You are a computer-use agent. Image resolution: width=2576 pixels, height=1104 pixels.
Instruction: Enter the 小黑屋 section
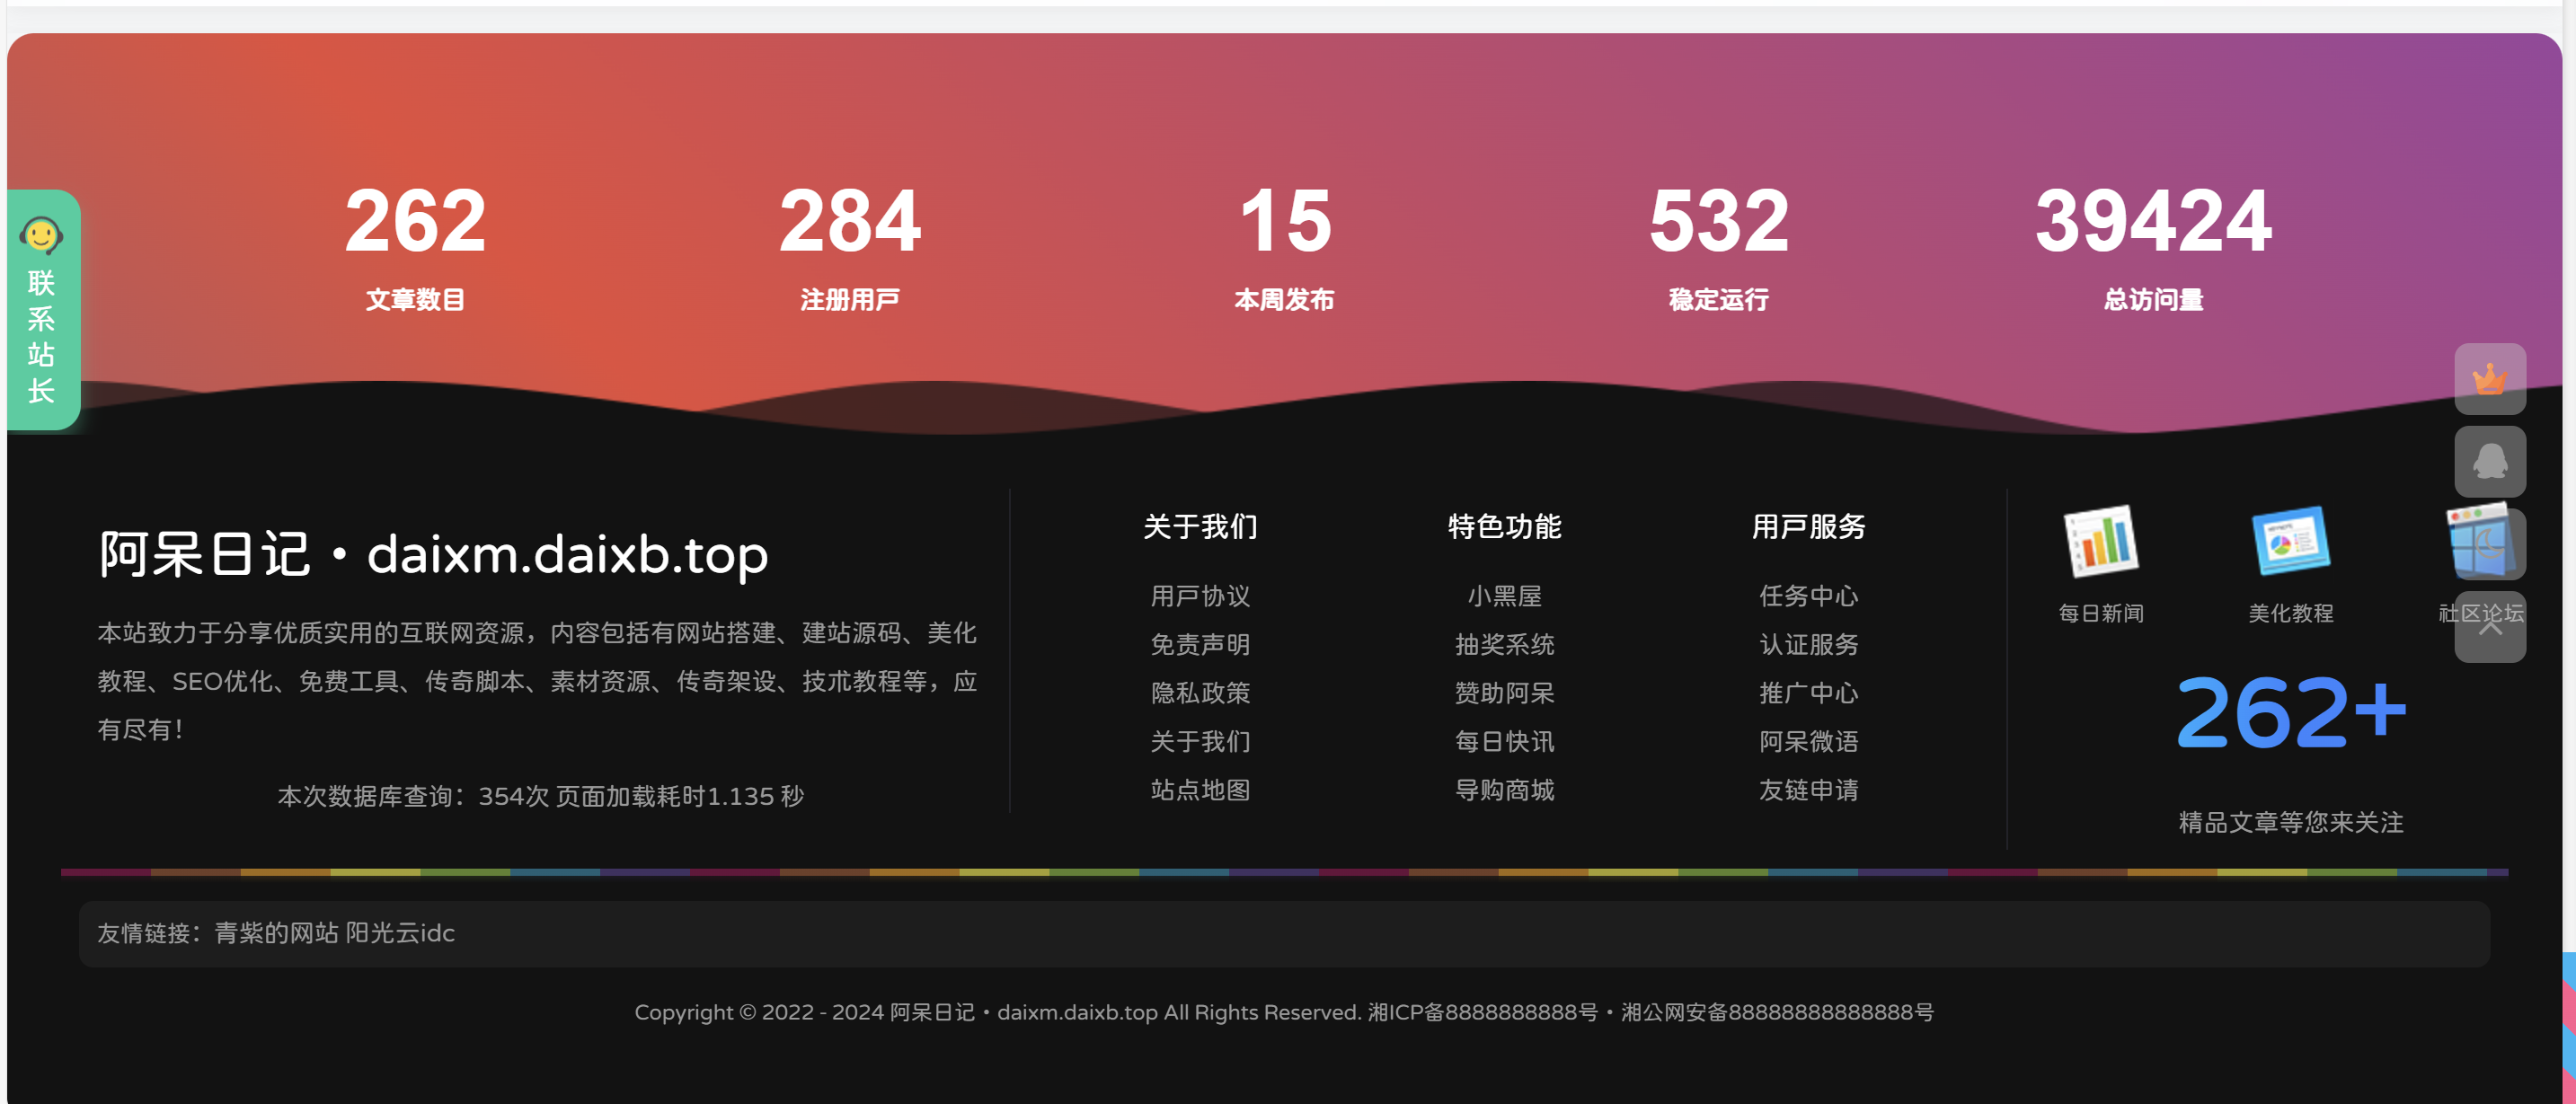click(1504, 596)
